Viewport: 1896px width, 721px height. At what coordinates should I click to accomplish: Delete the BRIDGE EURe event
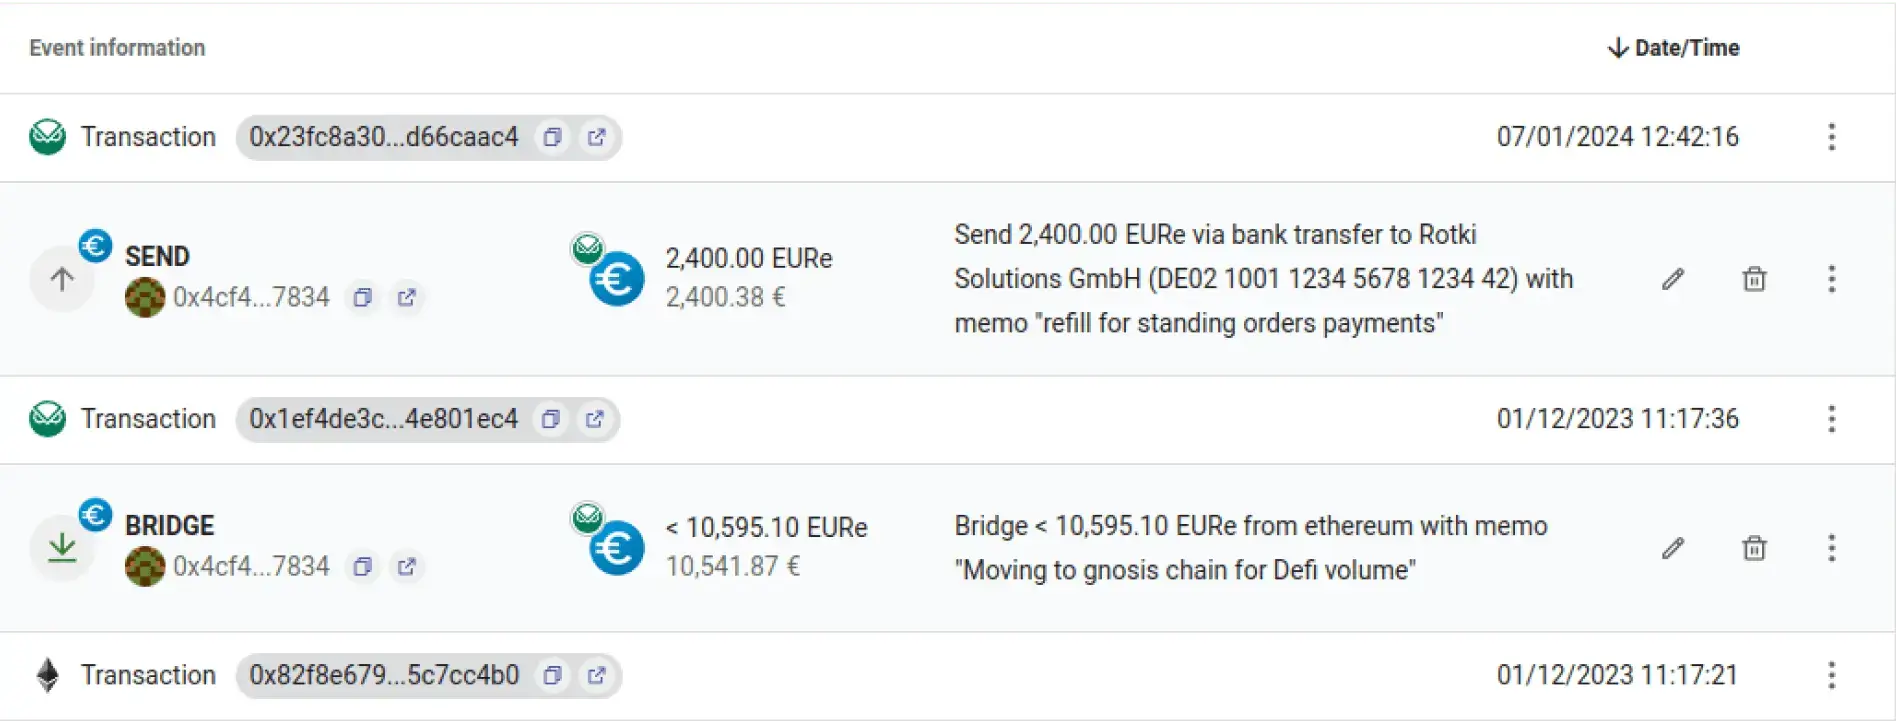[x=1754, y=548]
